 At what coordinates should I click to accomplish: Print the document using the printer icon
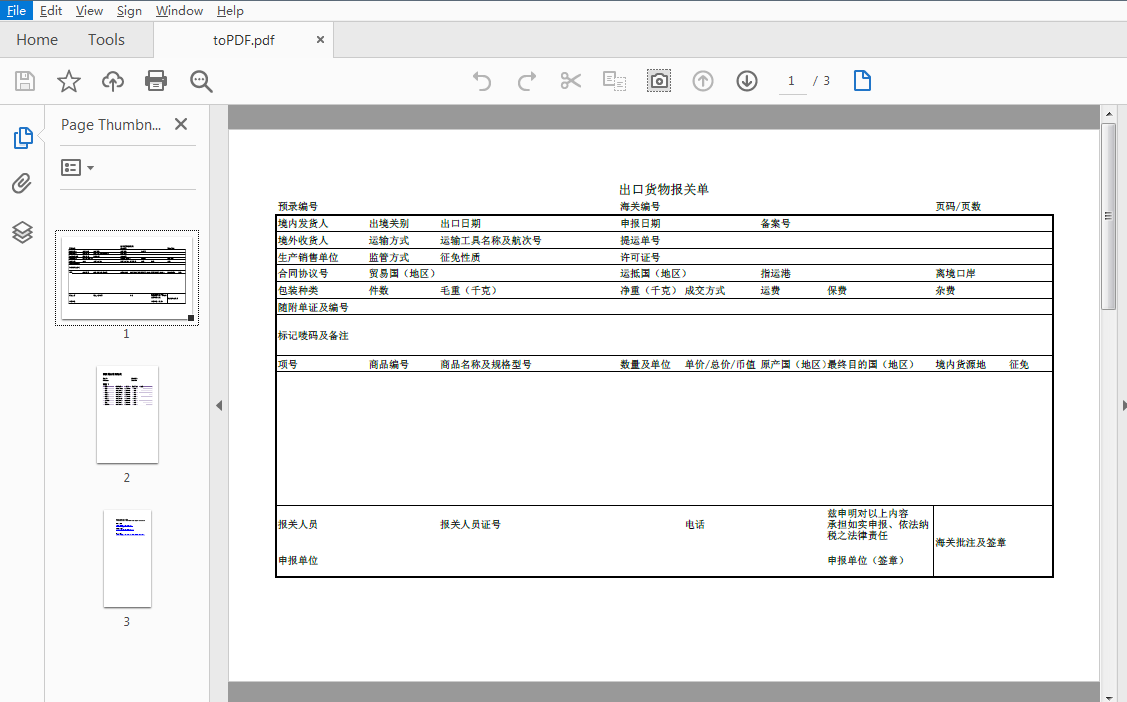click(x=156, y=81)
